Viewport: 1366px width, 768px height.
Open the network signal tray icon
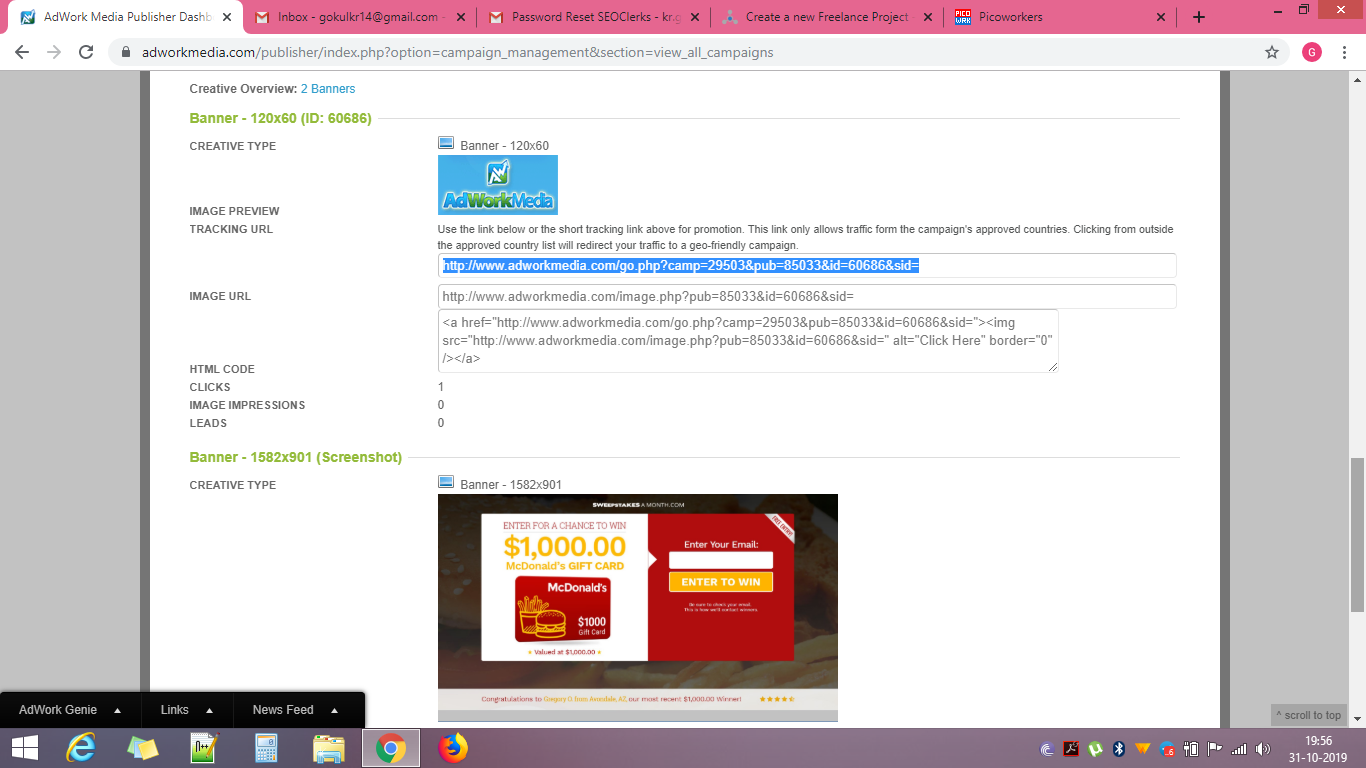[x=1240, y=749]
